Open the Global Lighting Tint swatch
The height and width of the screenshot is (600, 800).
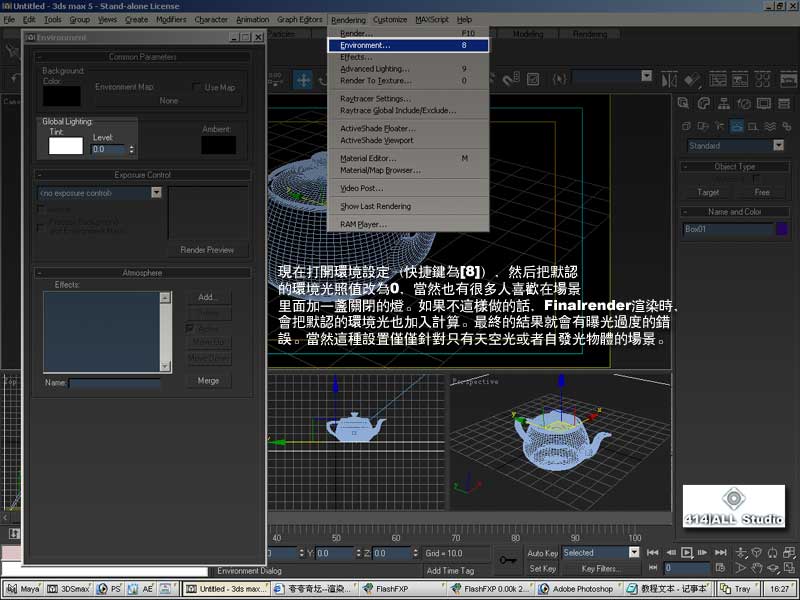pyautogui.click(x=65, y=145)
